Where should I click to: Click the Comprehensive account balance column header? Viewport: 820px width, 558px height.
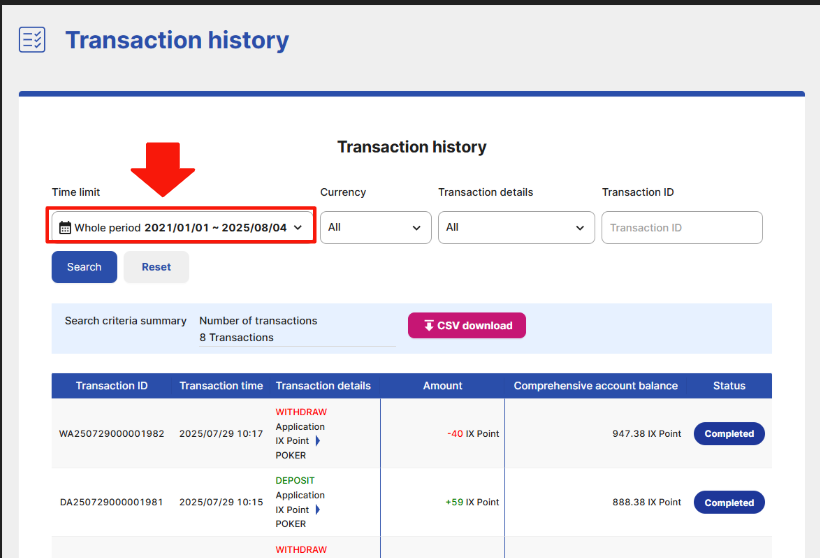coord(596,386)
